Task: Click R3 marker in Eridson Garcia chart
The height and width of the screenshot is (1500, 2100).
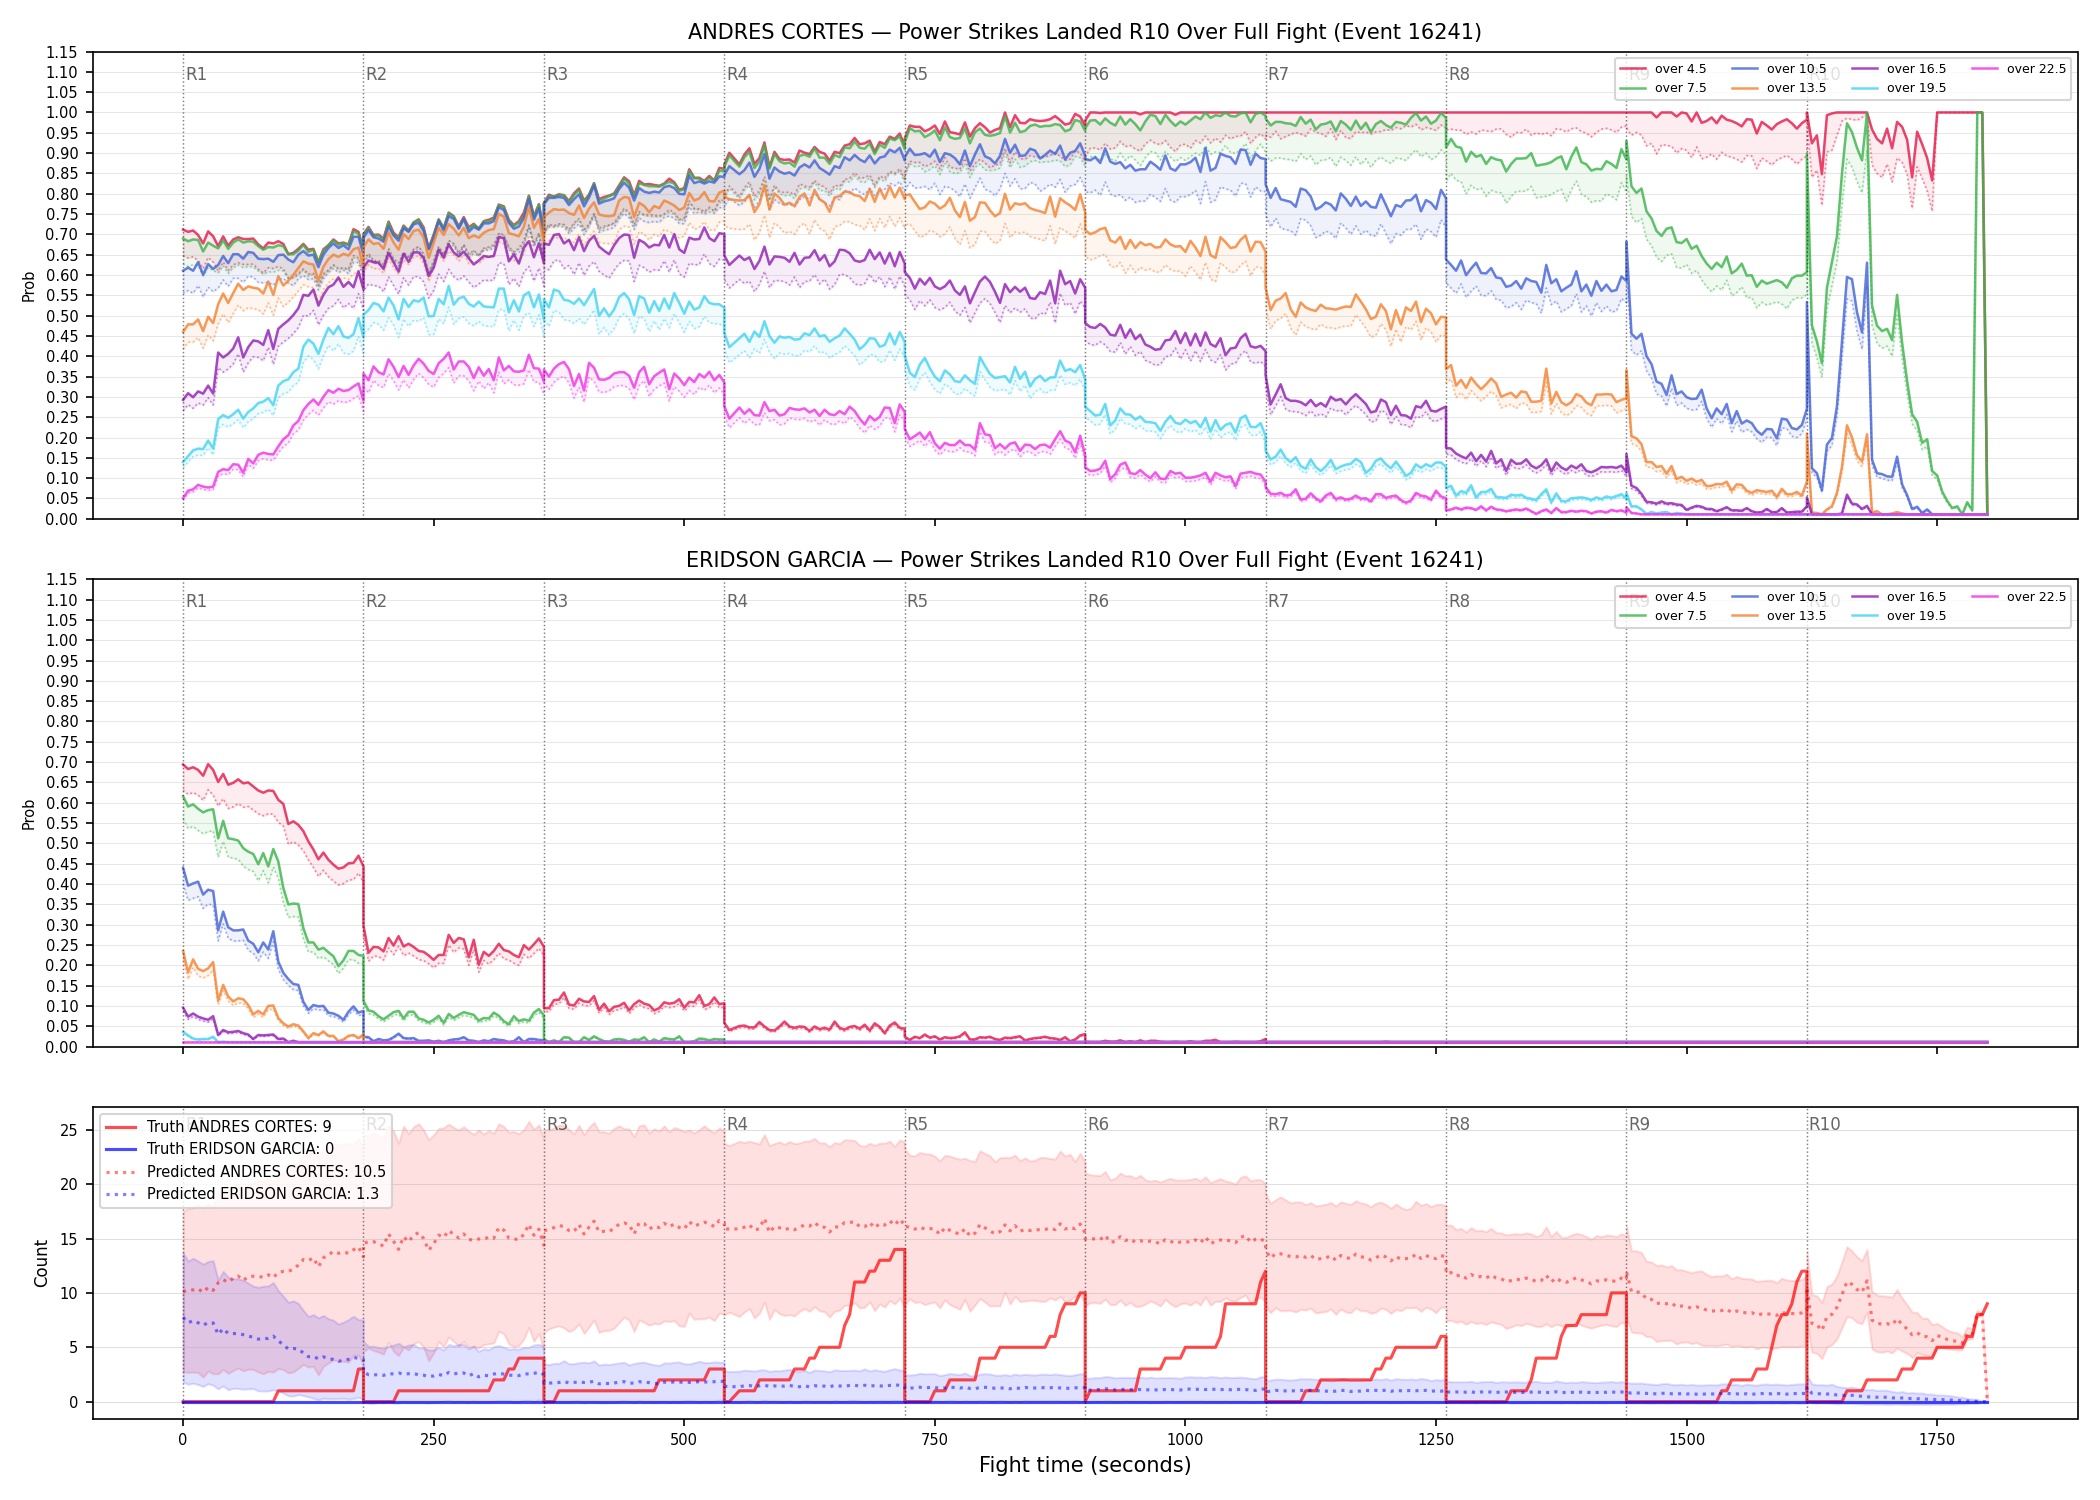Action: (557, 601)
